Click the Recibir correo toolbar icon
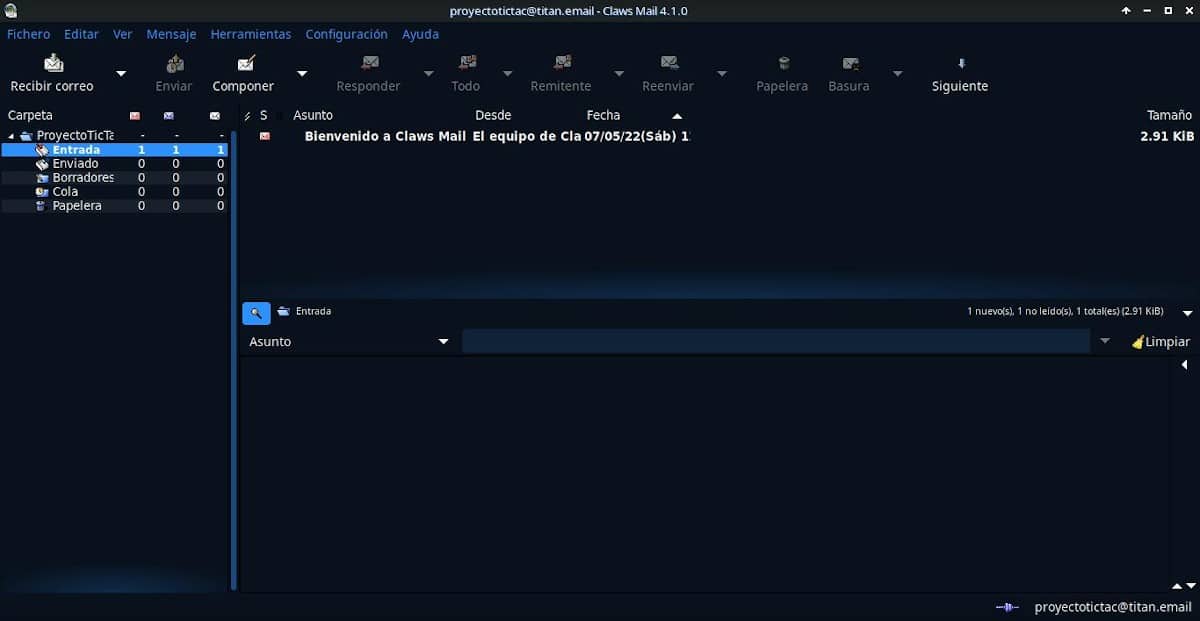The width and height of the screenshot is (1200, 621). [x=53, y=63]
